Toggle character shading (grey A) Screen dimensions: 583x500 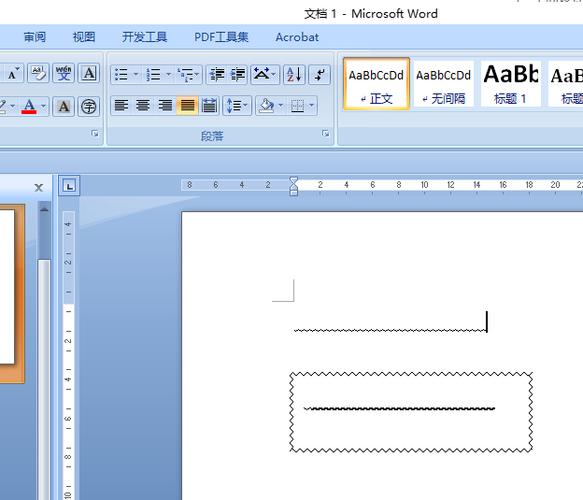point(64,107)
